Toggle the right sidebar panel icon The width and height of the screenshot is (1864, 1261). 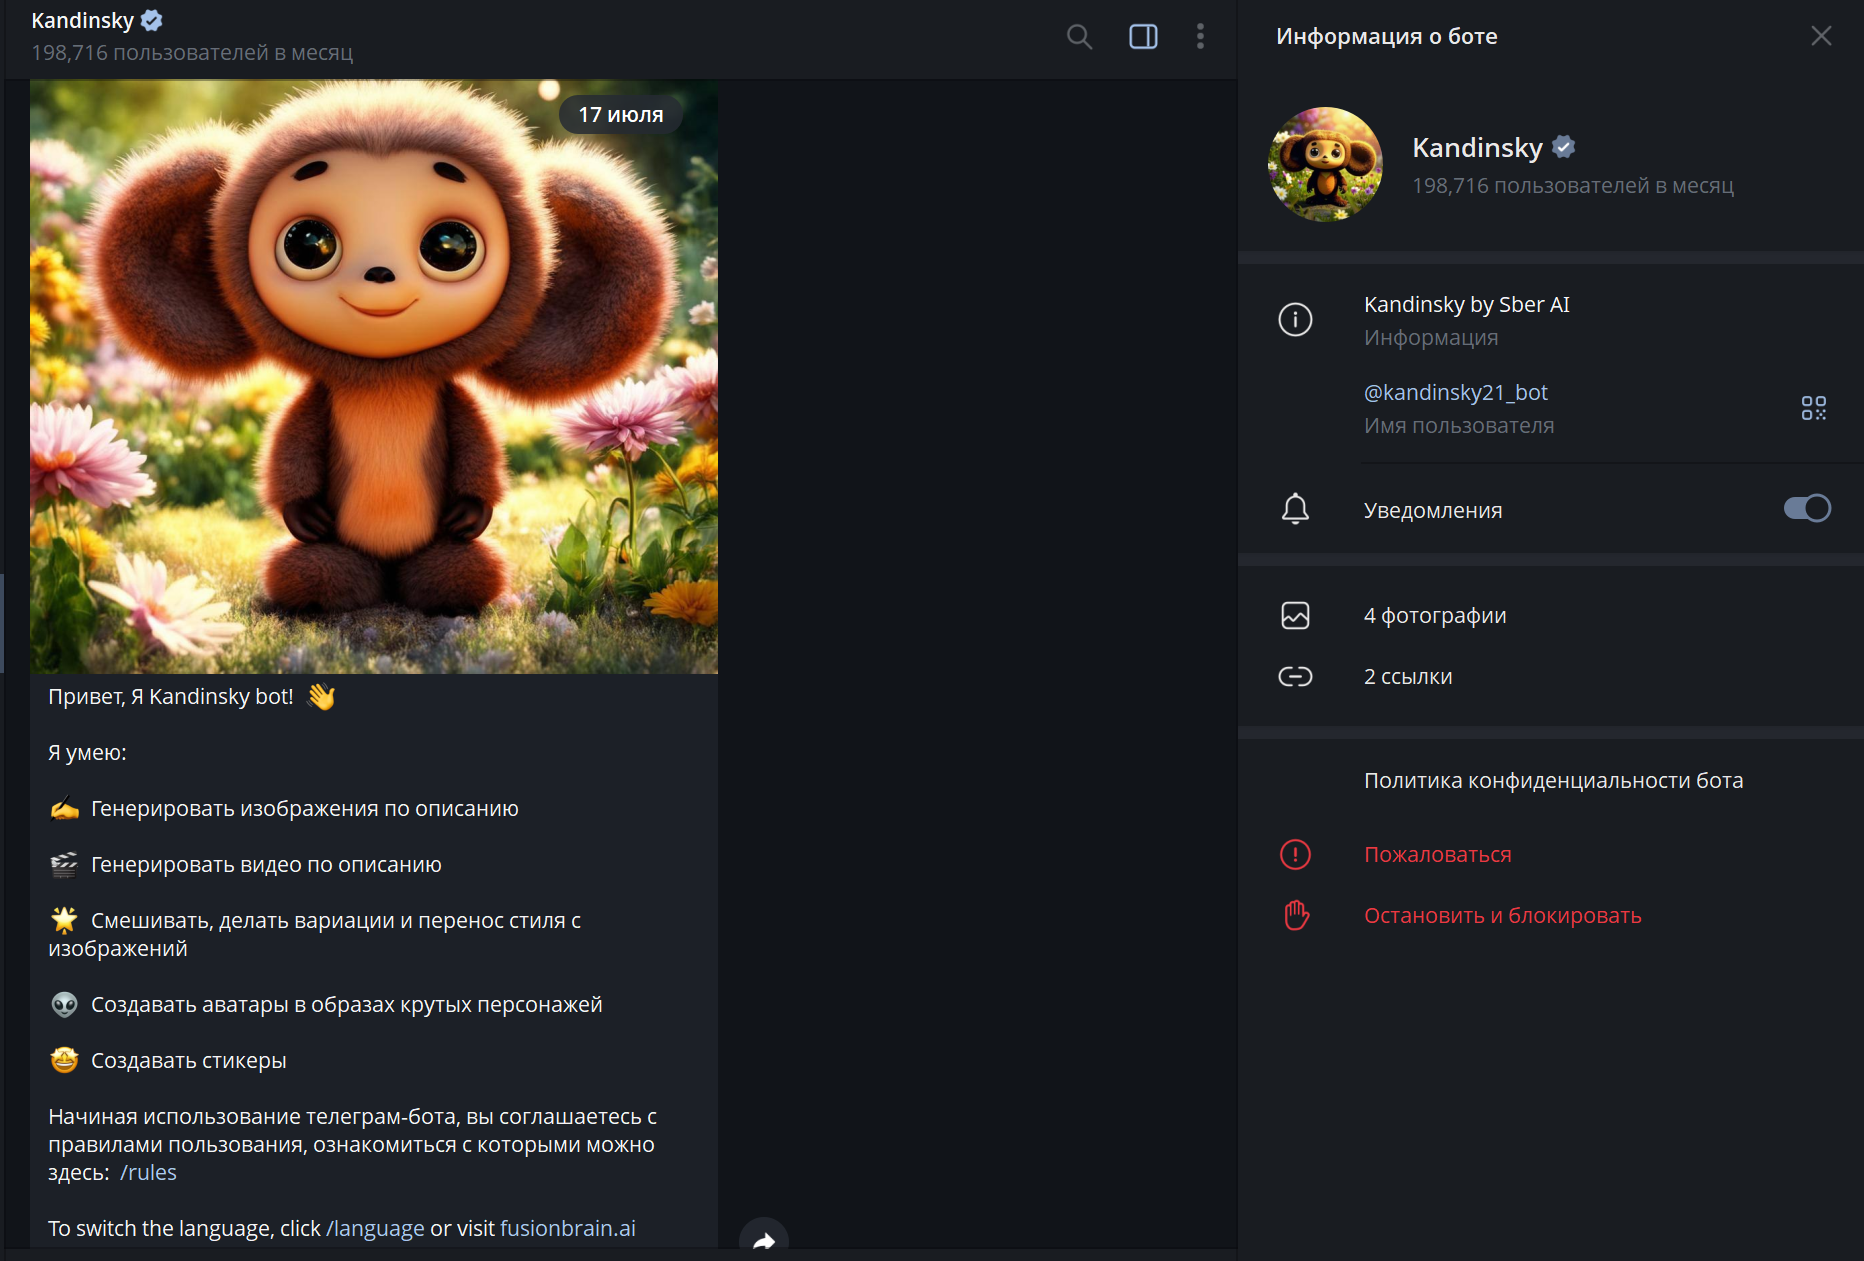click(1143, 37)
